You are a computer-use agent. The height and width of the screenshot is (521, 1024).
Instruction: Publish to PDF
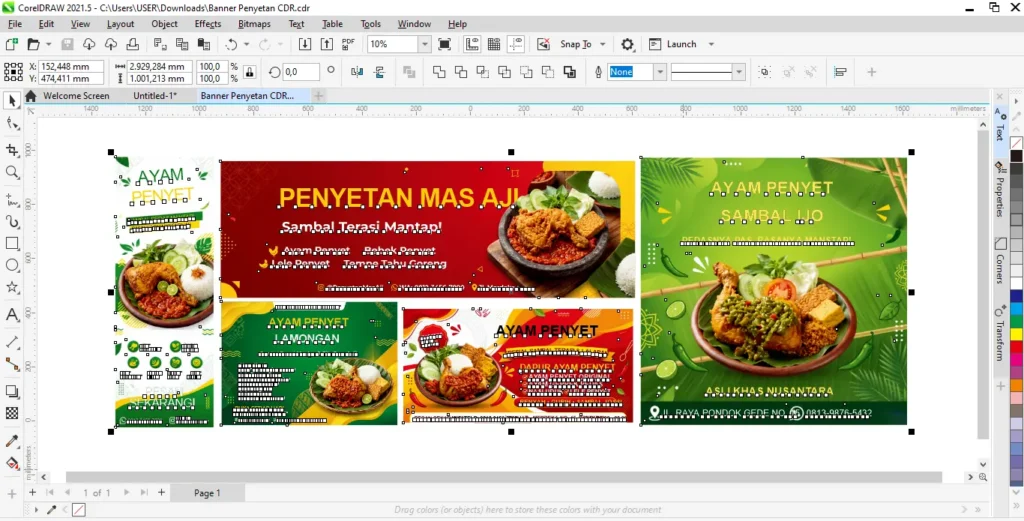(348, 44)
